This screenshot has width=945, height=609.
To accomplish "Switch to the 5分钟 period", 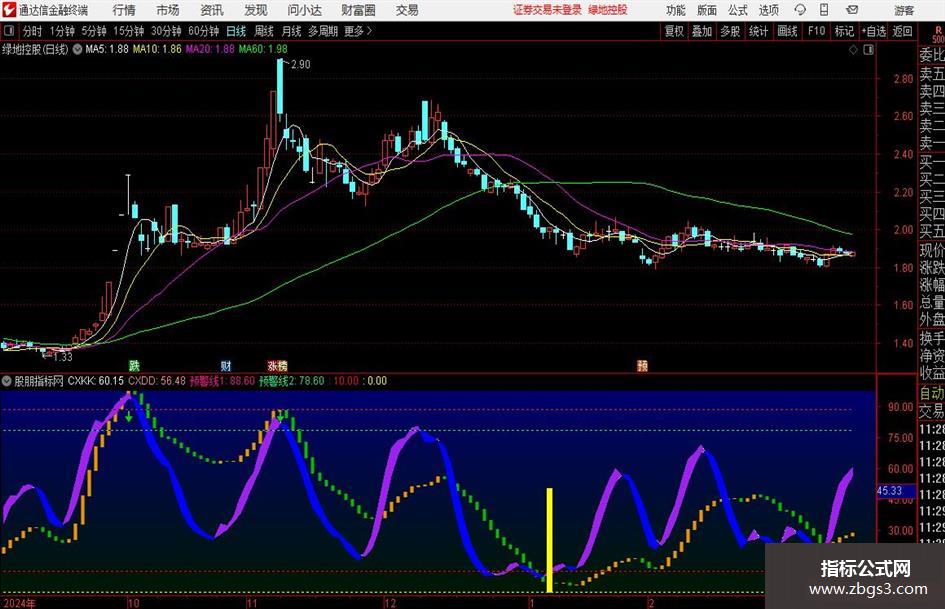I will [93, 31].
